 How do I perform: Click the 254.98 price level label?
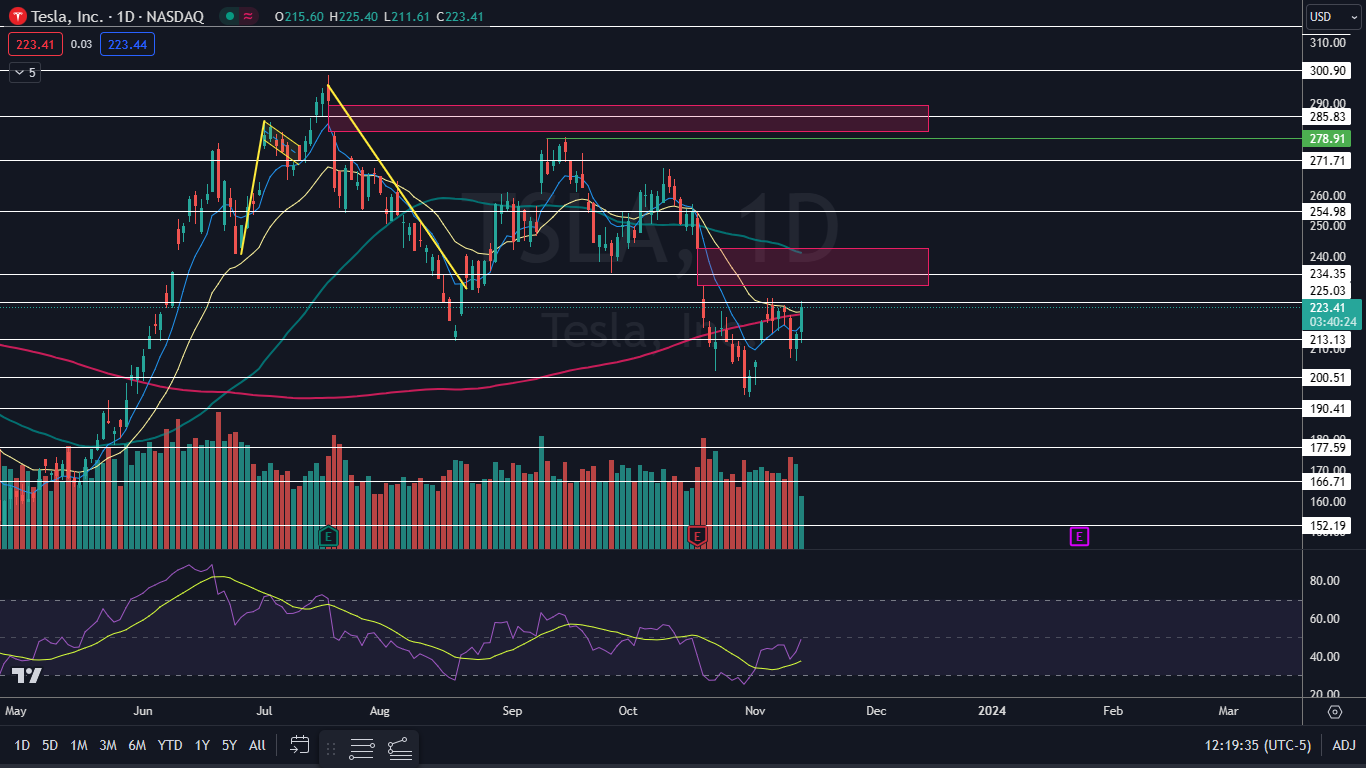point(1328,211)
